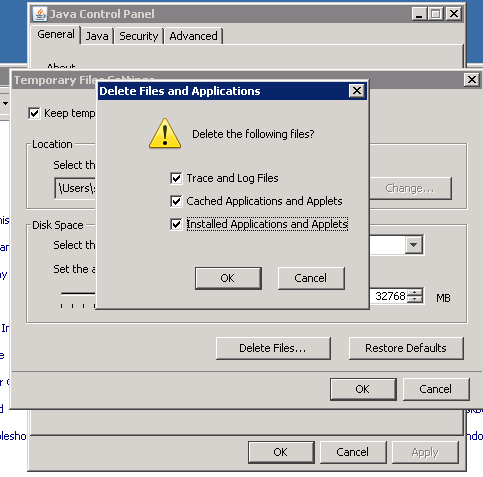The height and width of the screenshot is (477, 483).
Task: Click the 32768 MB disk space field
Action: click(x=389, y=296)
